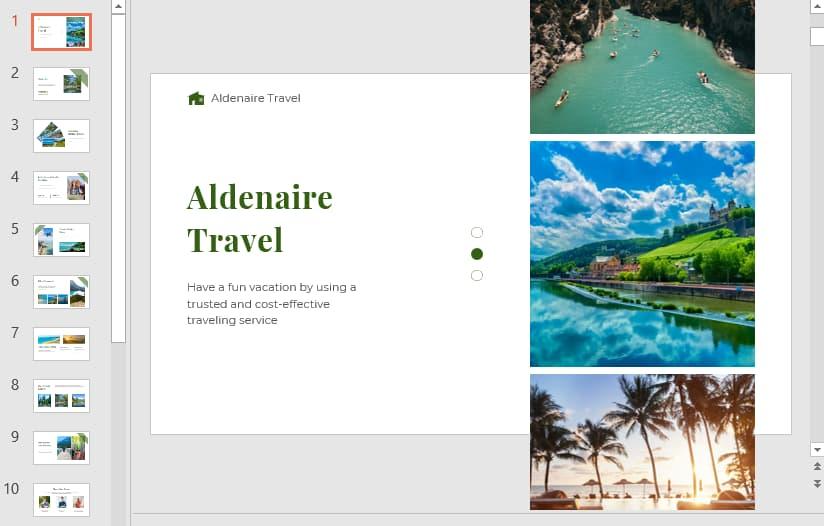This screenshot has width=824, height=526.
Task: Select the slide 2 thumbnail
Action: [61, 84]
